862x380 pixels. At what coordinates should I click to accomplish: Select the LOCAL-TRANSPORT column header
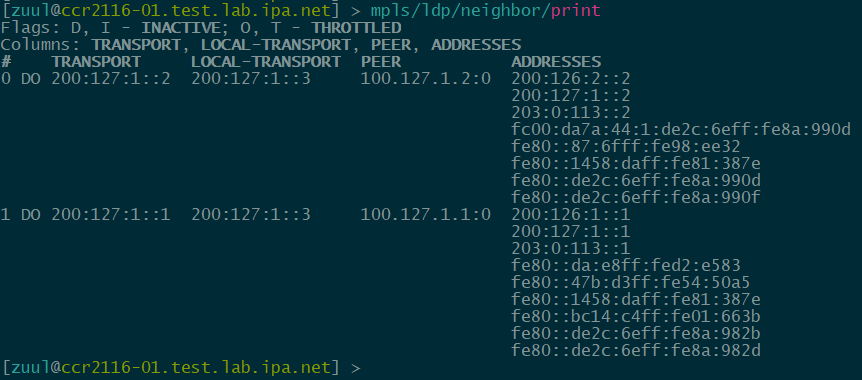click(266, 62)
